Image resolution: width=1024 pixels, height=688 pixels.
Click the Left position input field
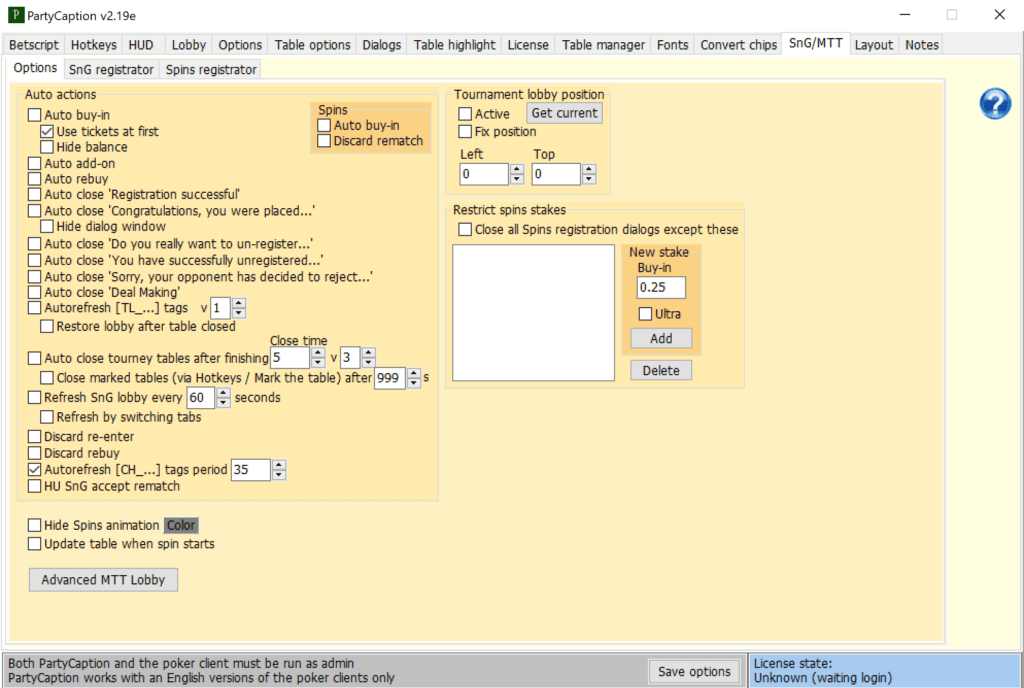point(484,174)
